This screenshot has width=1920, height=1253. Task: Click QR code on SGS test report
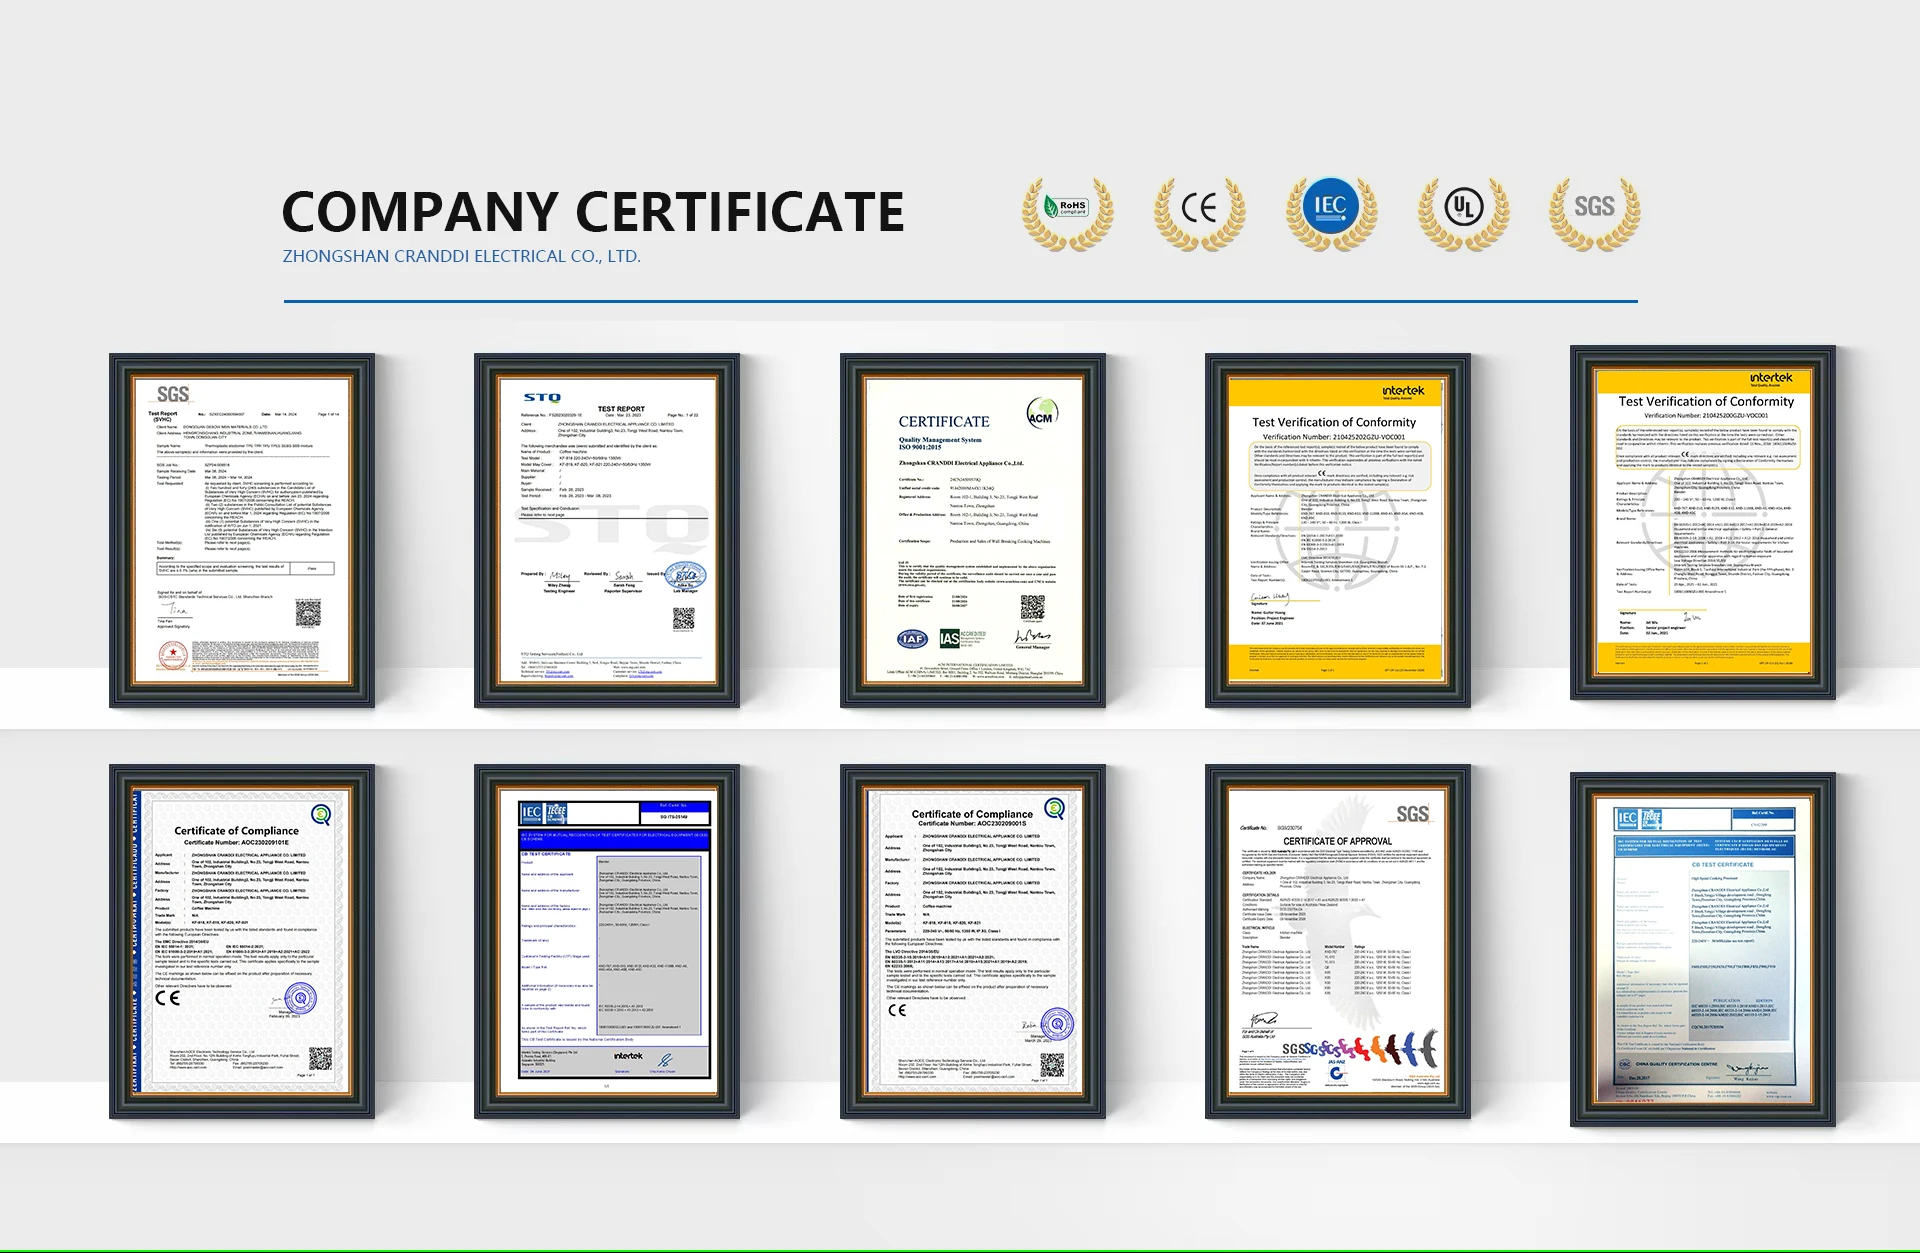(308, 613)
